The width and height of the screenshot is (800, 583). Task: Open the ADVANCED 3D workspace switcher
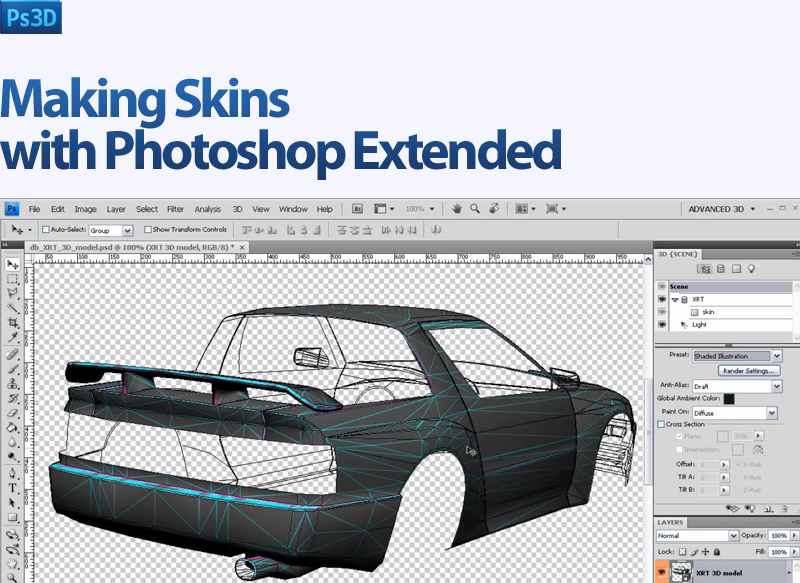click(x=721, y=209)
